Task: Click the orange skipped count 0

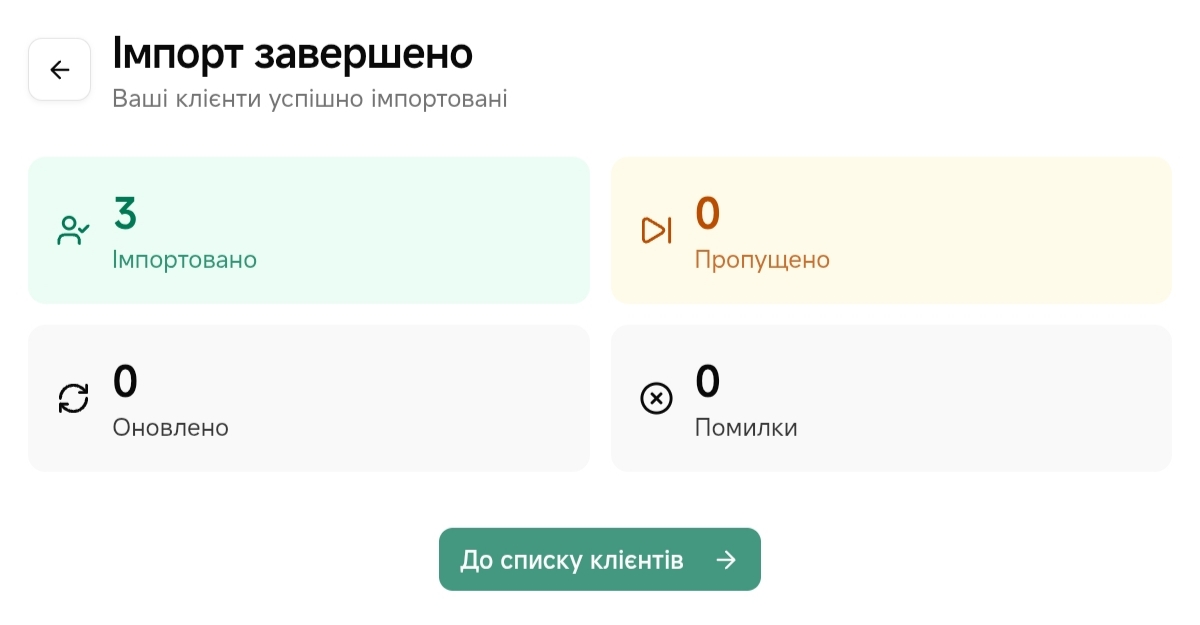Action: [708, 214]
